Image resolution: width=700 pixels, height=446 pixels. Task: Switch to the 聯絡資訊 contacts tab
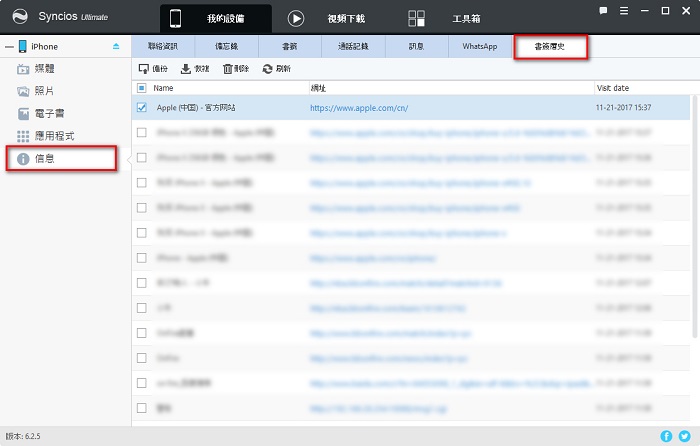(x=163, y=46)
